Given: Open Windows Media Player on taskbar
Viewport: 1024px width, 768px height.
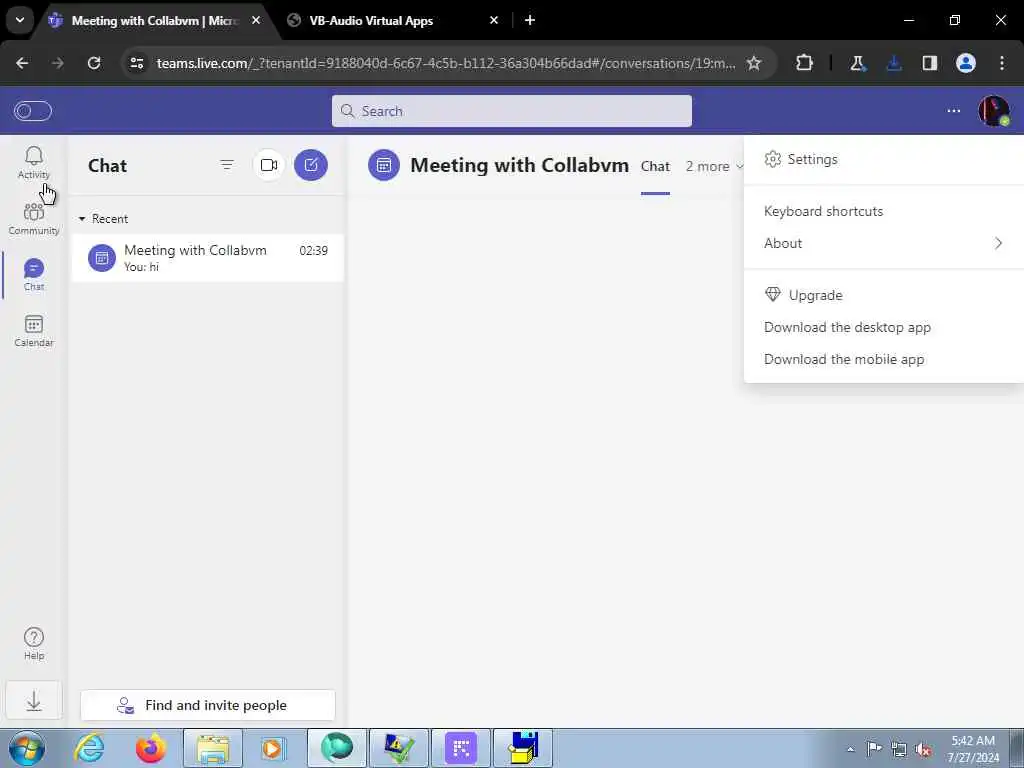Looking at the screenshot, I should click(272, 748).
